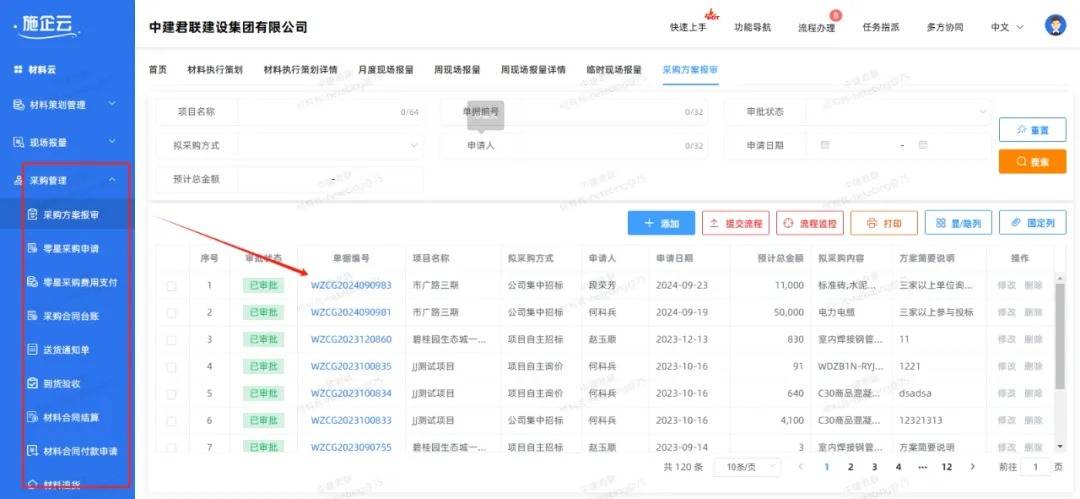Viewport: 1080px width, 499px height.
Task: Click the magnifier icon on 搜索 button
Action: 1023,162
